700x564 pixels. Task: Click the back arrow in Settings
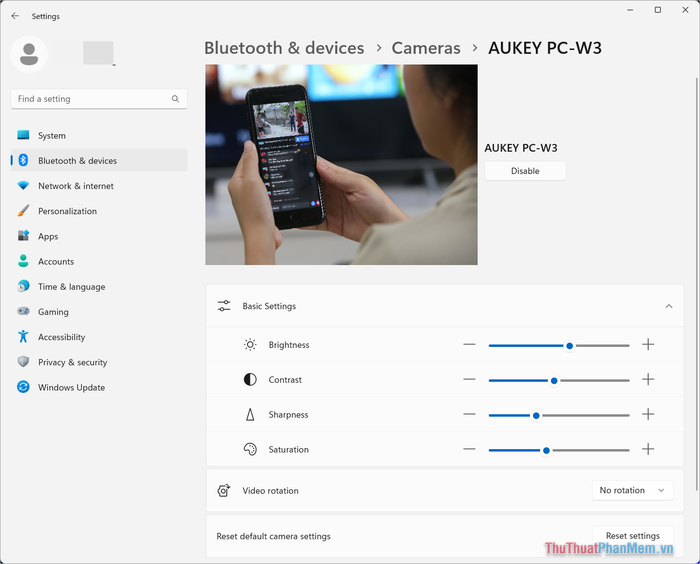pyautogui.click(x=15, y=16)
